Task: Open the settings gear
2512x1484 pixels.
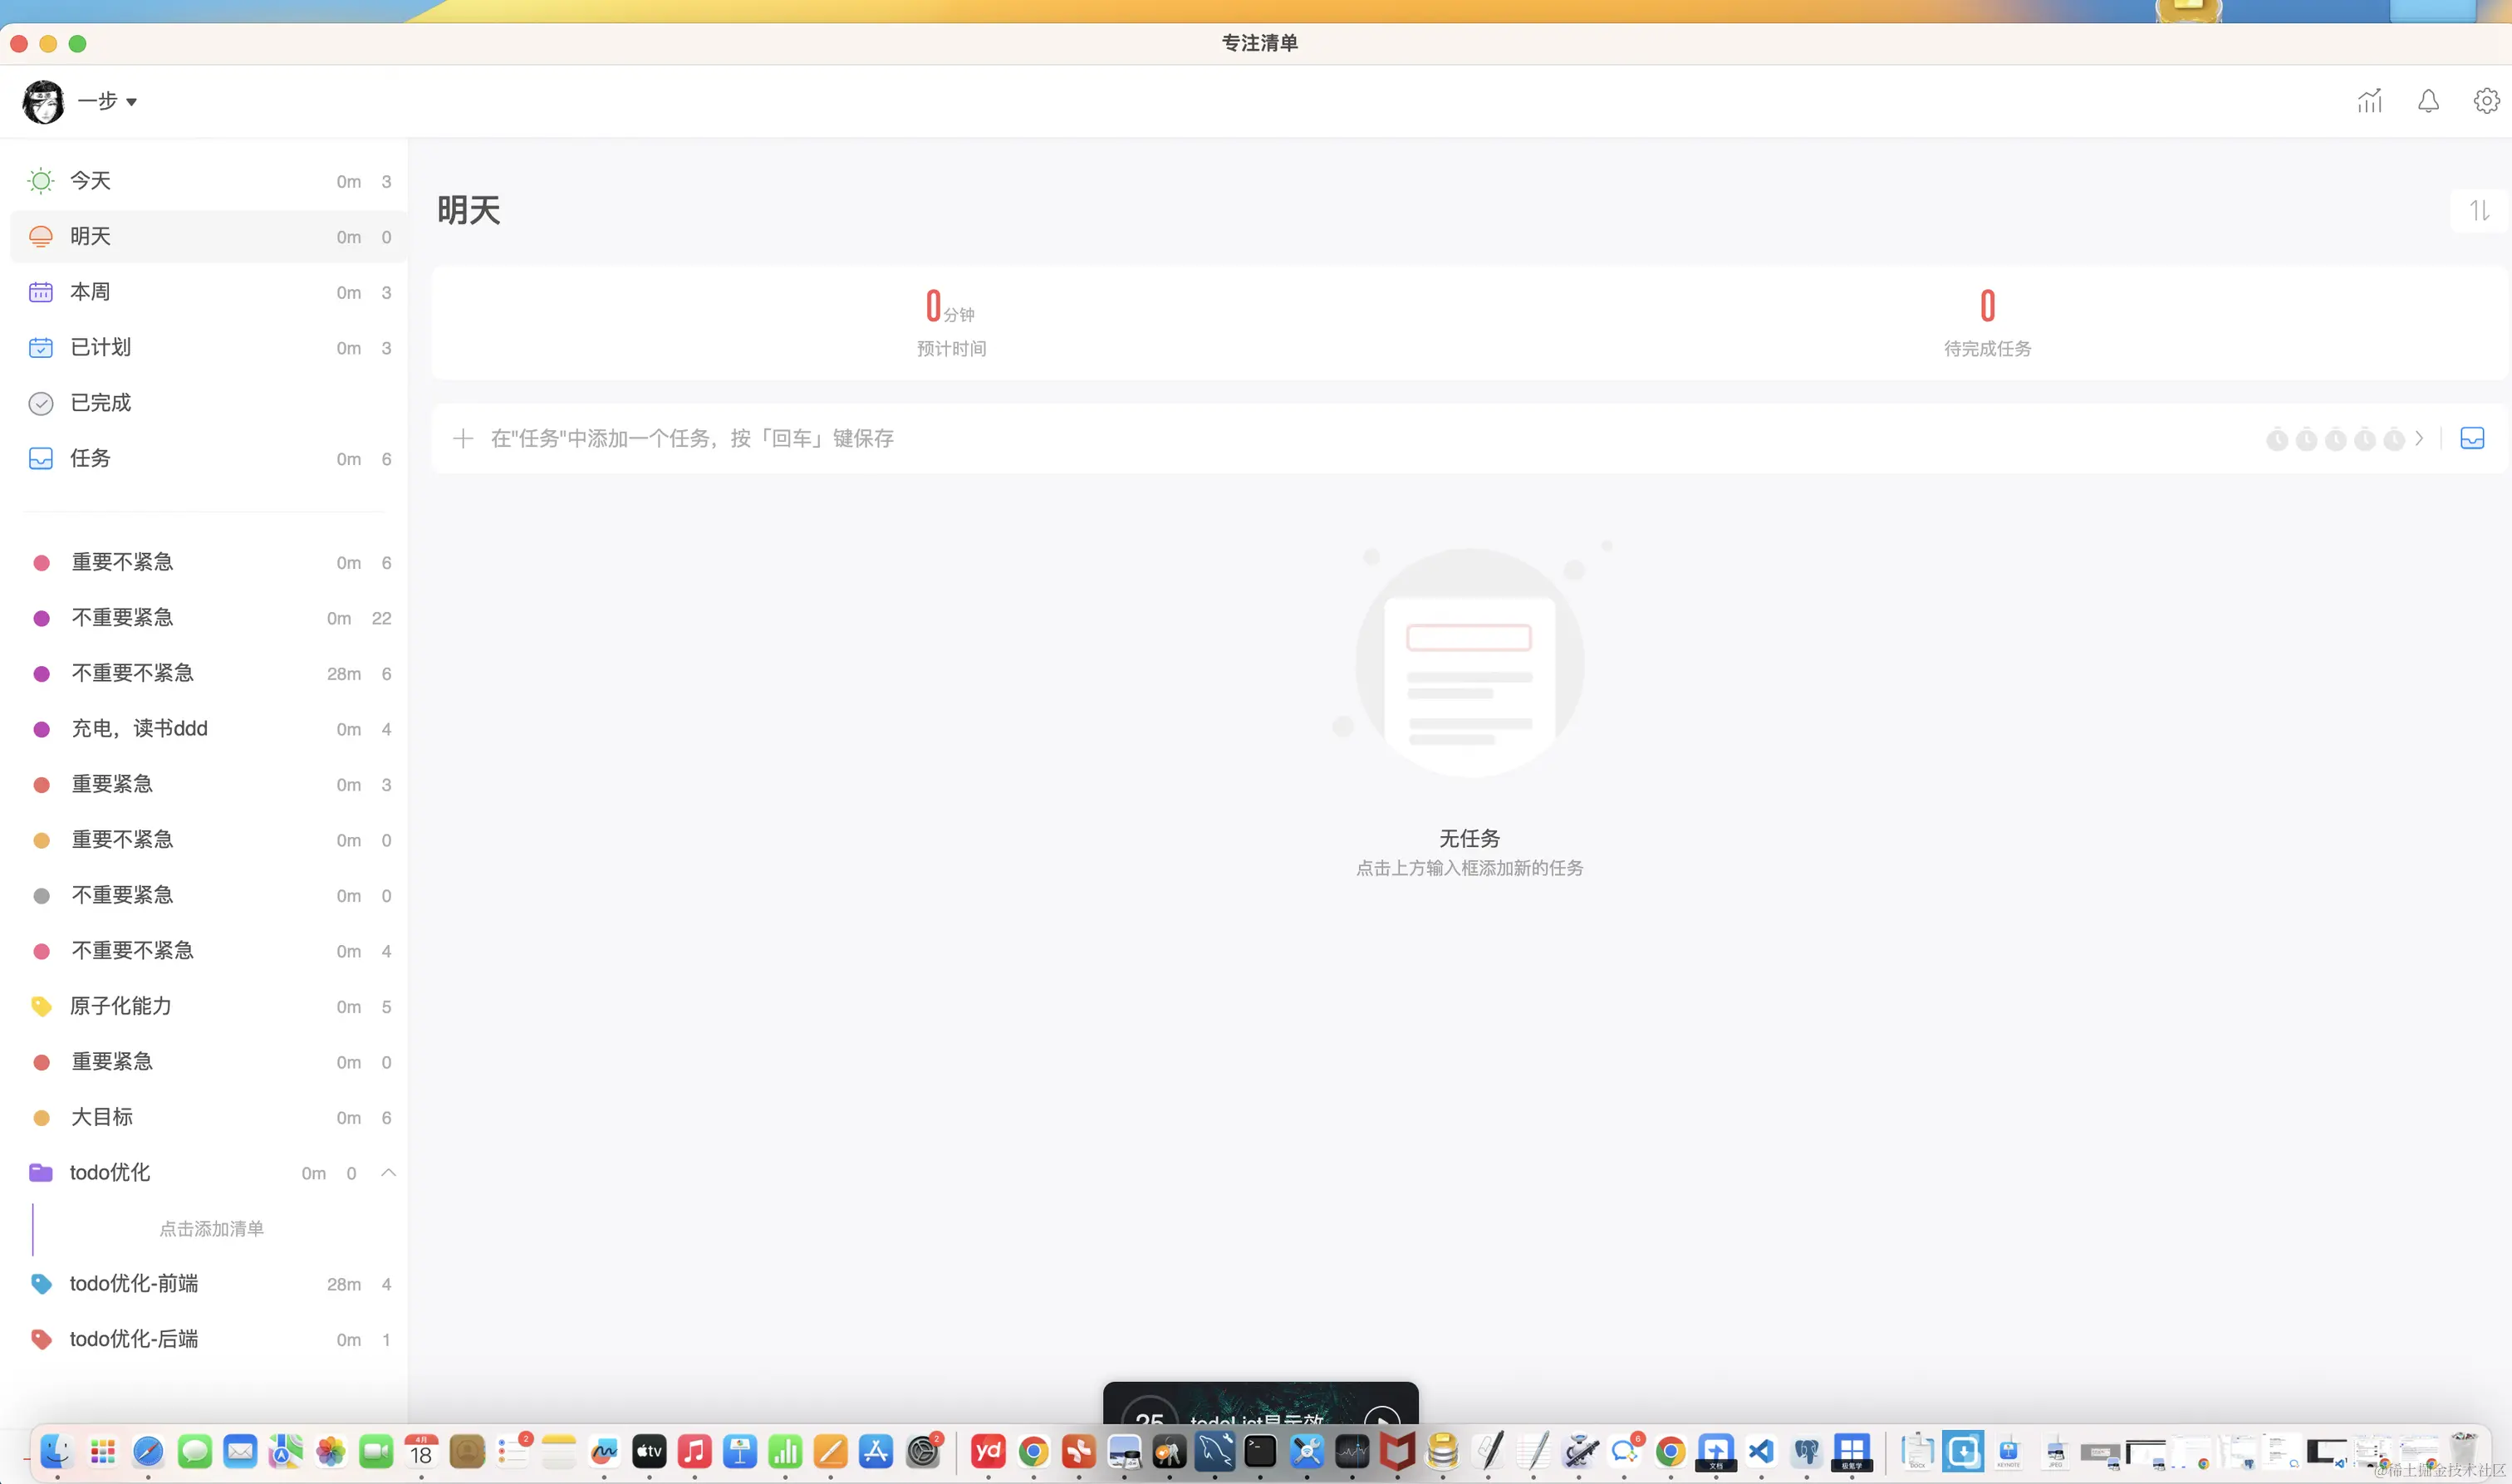Action: tap(2486, 101)
